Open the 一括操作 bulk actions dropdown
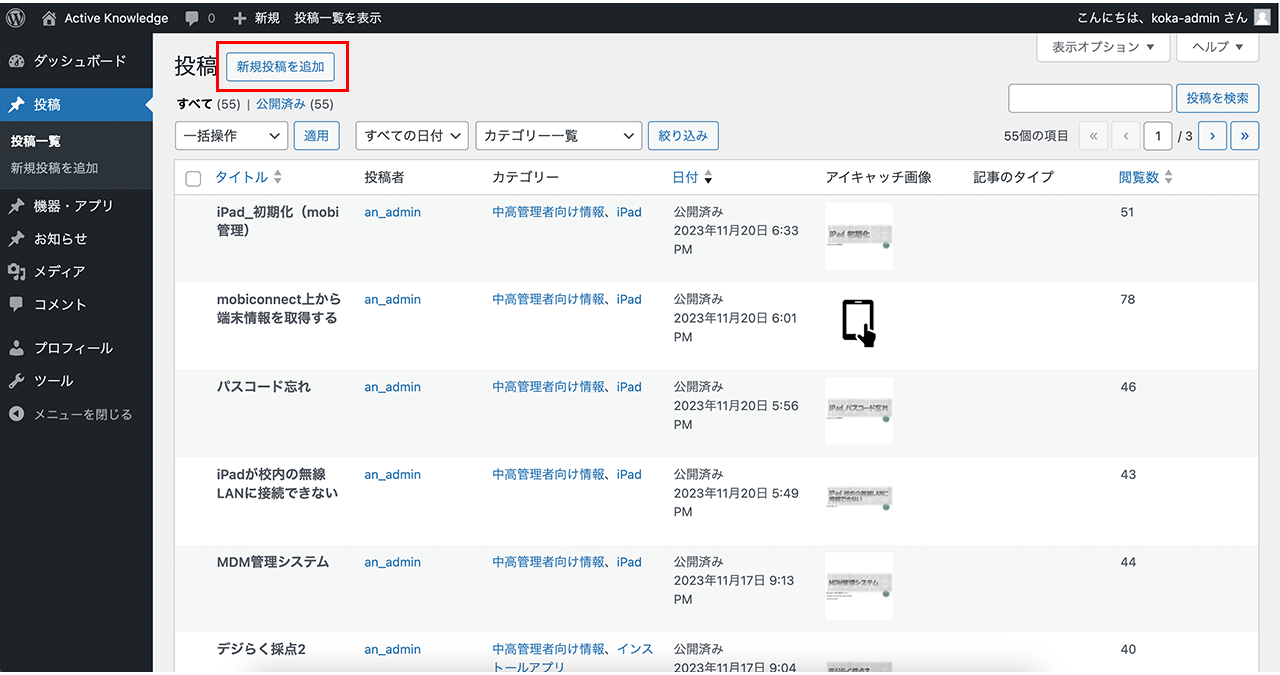The width and height of the screenshot is (1280, 675). pyautogui.click(x=231, y=135)
